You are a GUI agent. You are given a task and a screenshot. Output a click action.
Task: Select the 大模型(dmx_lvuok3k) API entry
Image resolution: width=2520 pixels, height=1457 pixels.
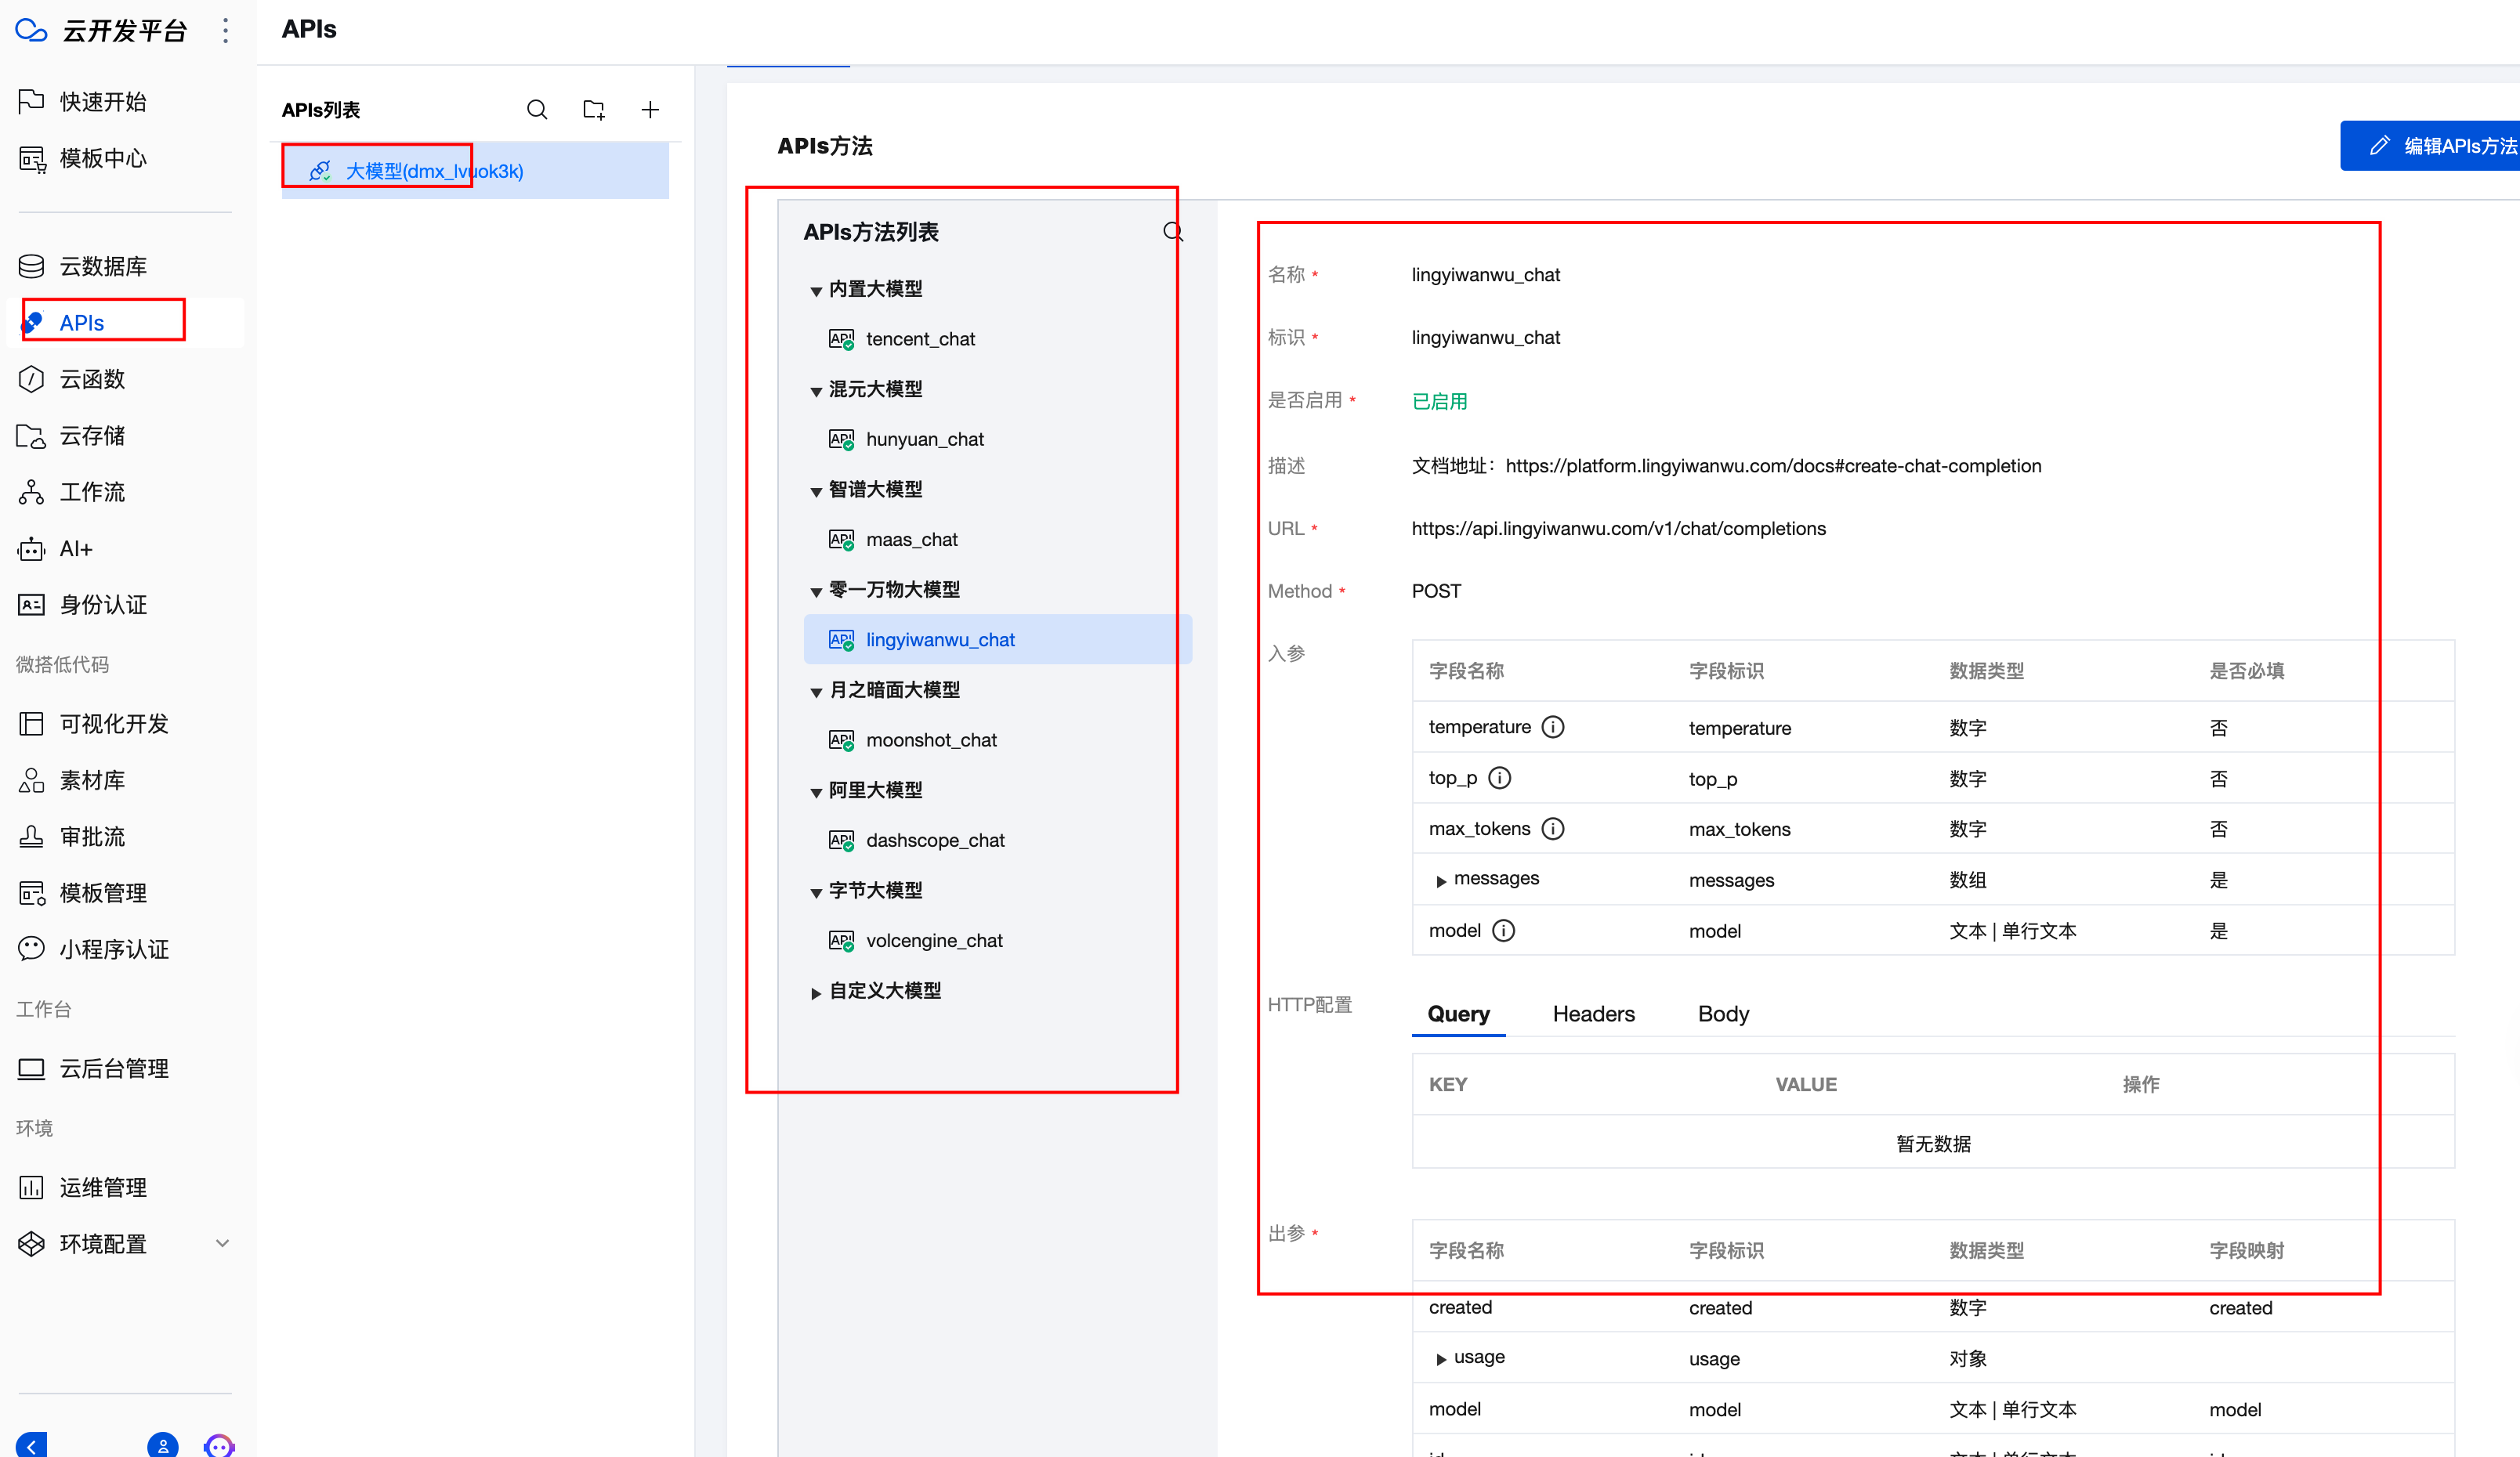coord(475,171)
